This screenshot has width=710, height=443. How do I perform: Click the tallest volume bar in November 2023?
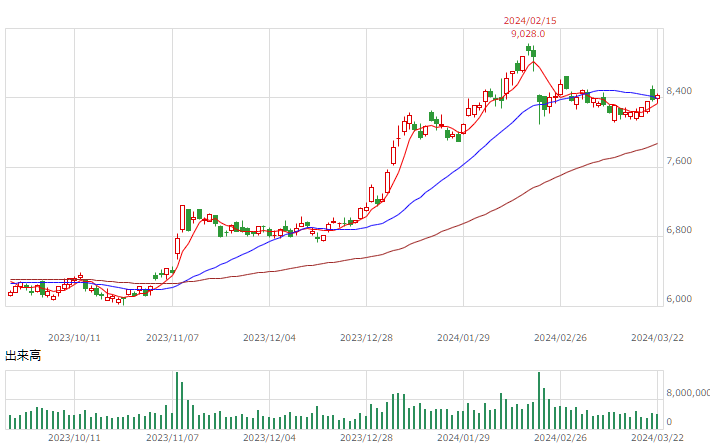pyautogui.click(x=177, y=400)
